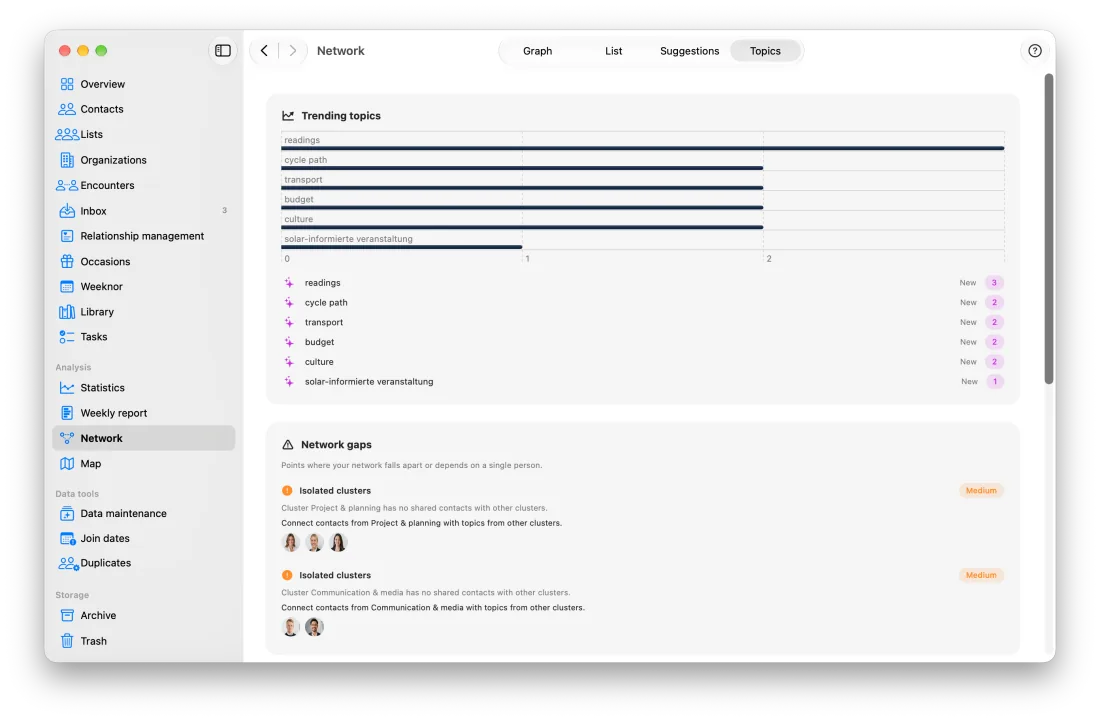1100x721 pixels.
Task: Select Network in the sidebar
Action: coord(144,438)
